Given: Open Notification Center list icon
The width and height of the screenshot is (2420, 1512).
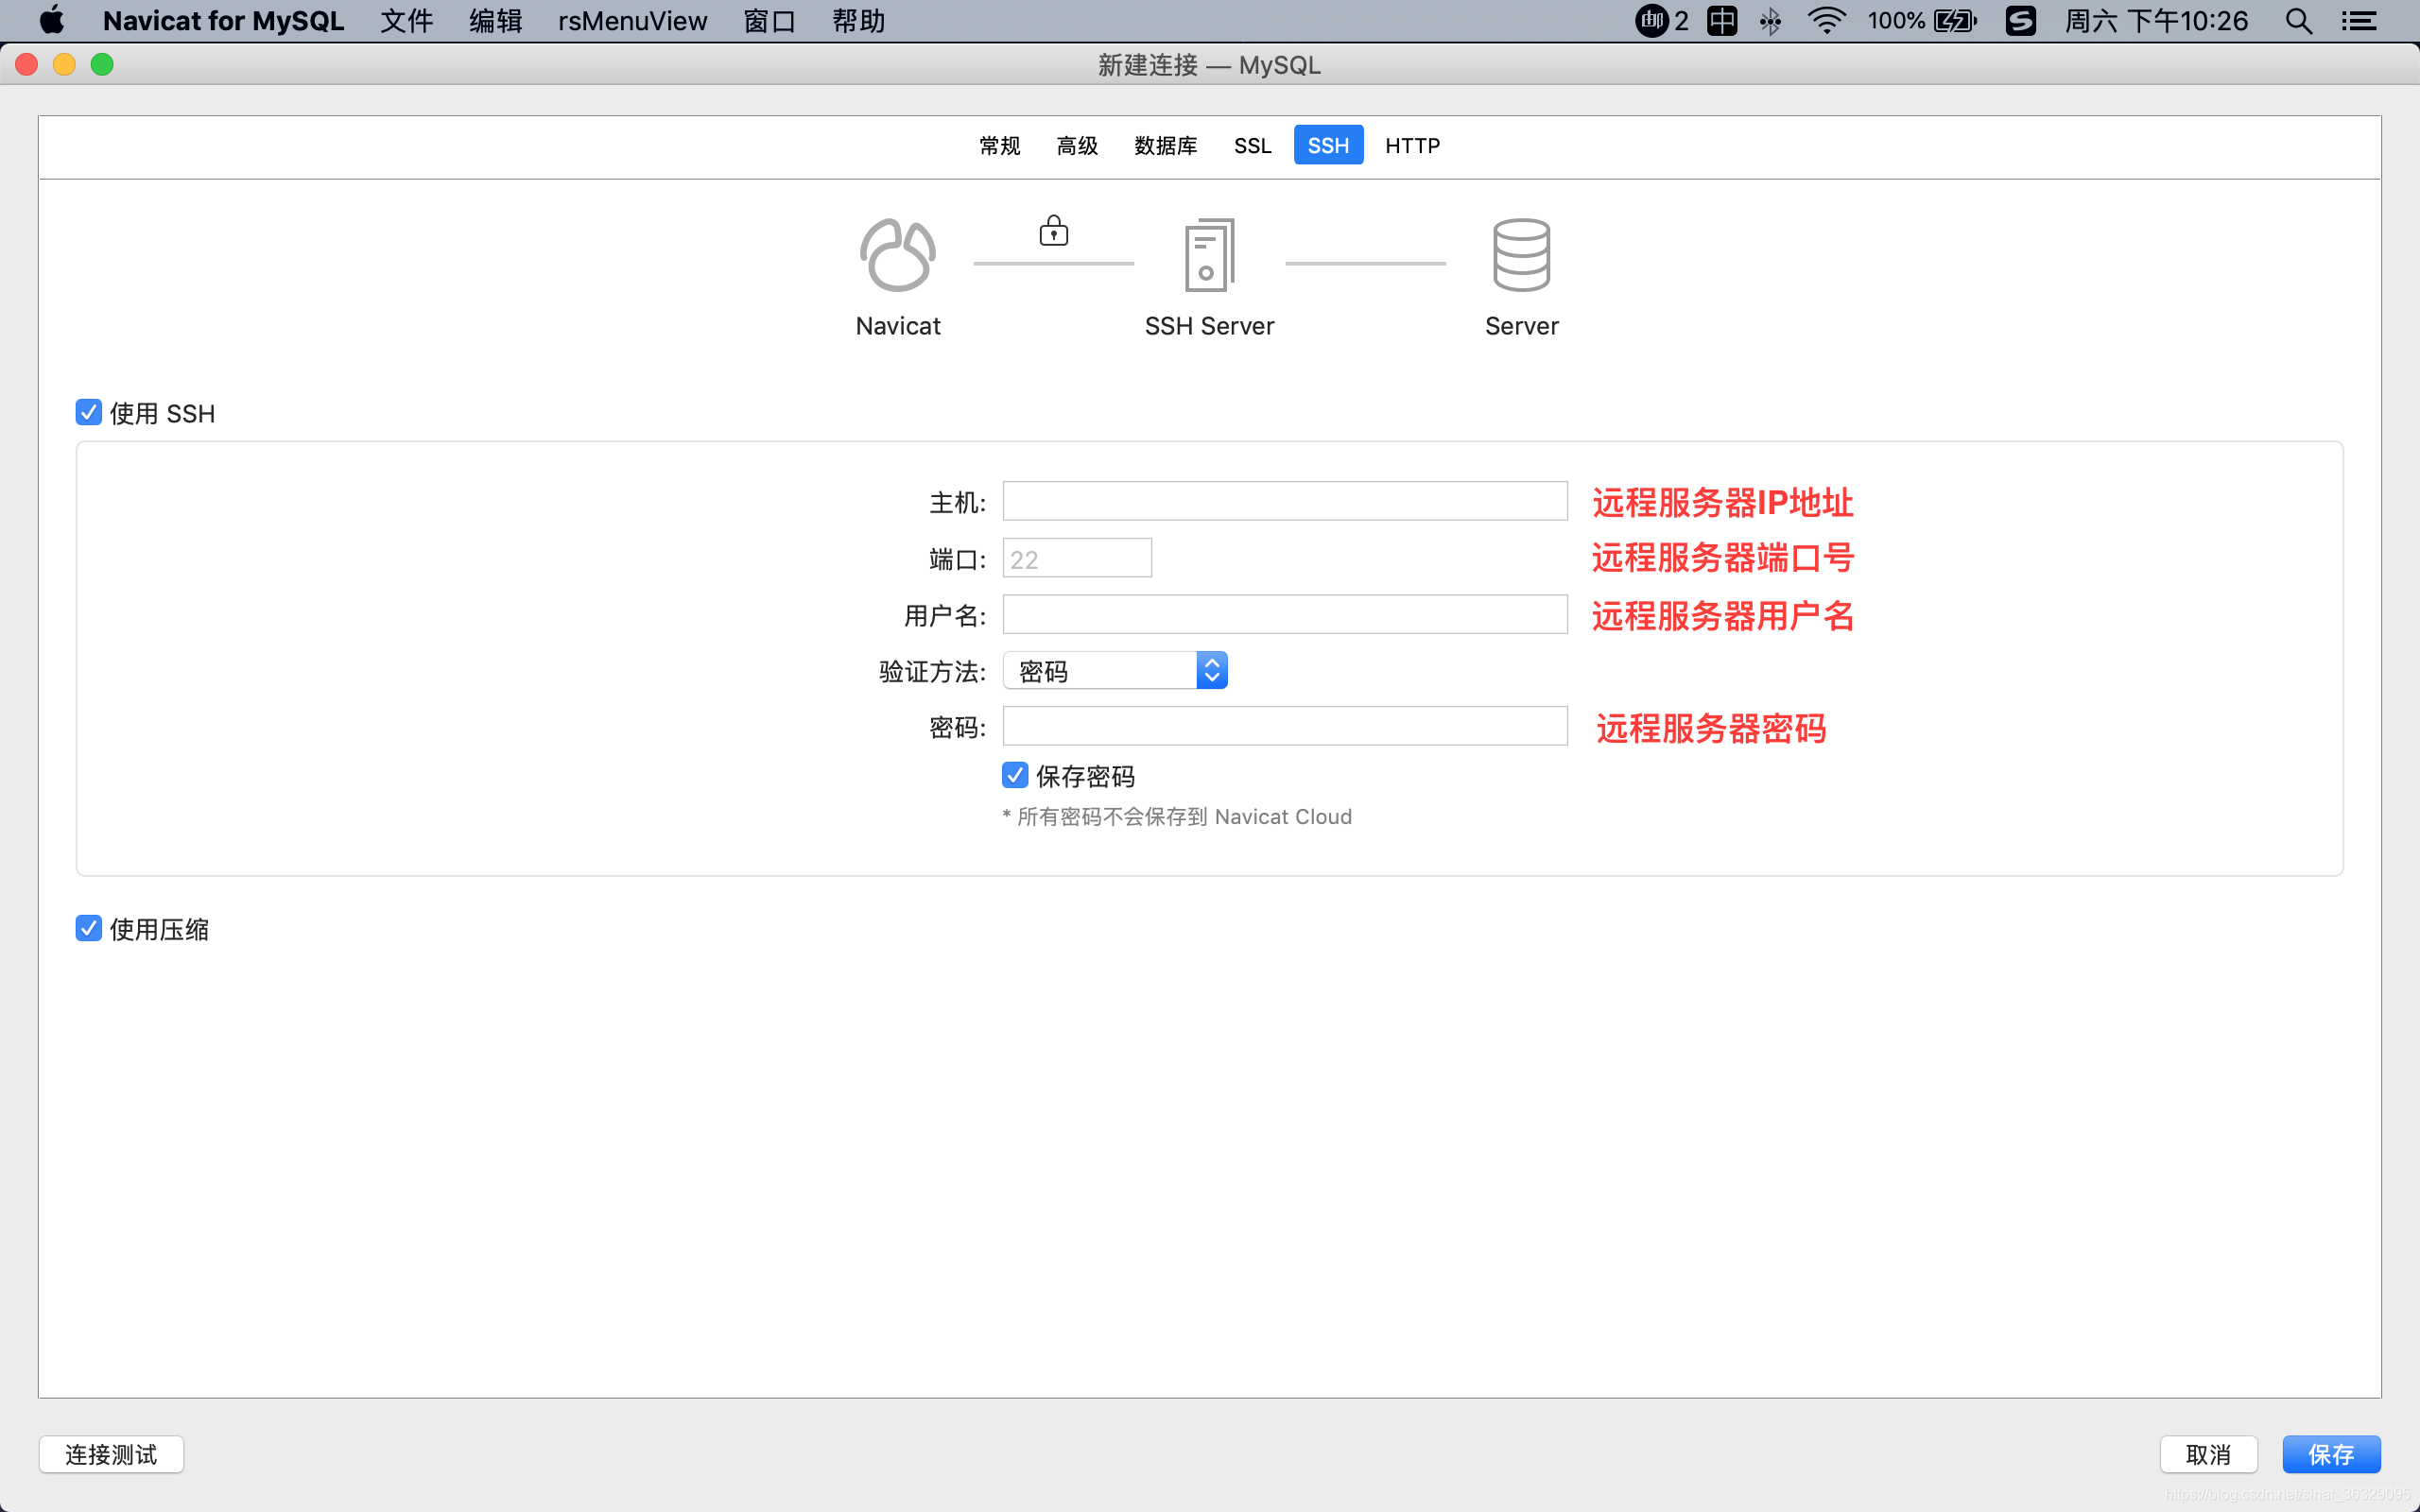Looking at the screenshot, I should click(2359, 21).
